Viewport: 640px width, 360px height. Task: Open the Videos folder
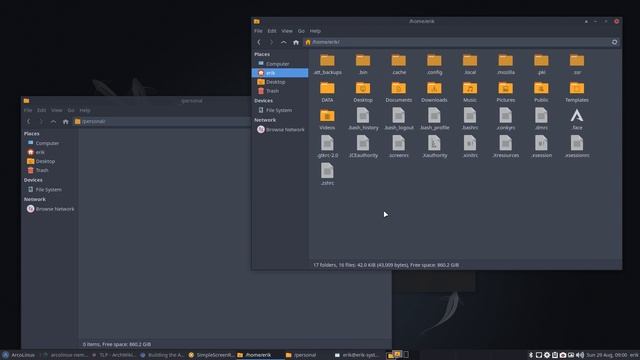click(327, 120)
